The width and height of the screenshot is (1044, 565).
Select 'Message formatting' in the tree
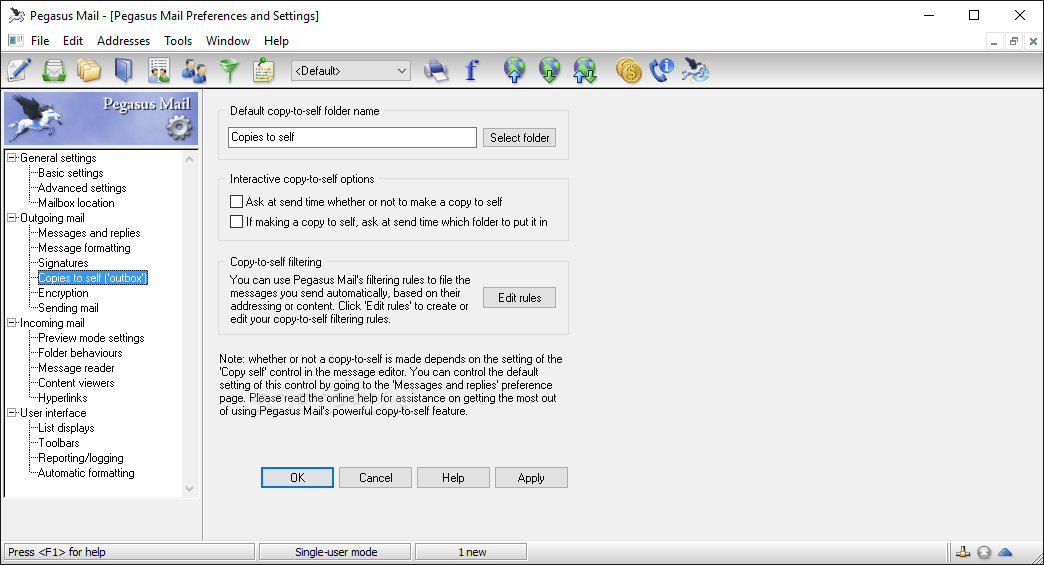pos(84,248)
